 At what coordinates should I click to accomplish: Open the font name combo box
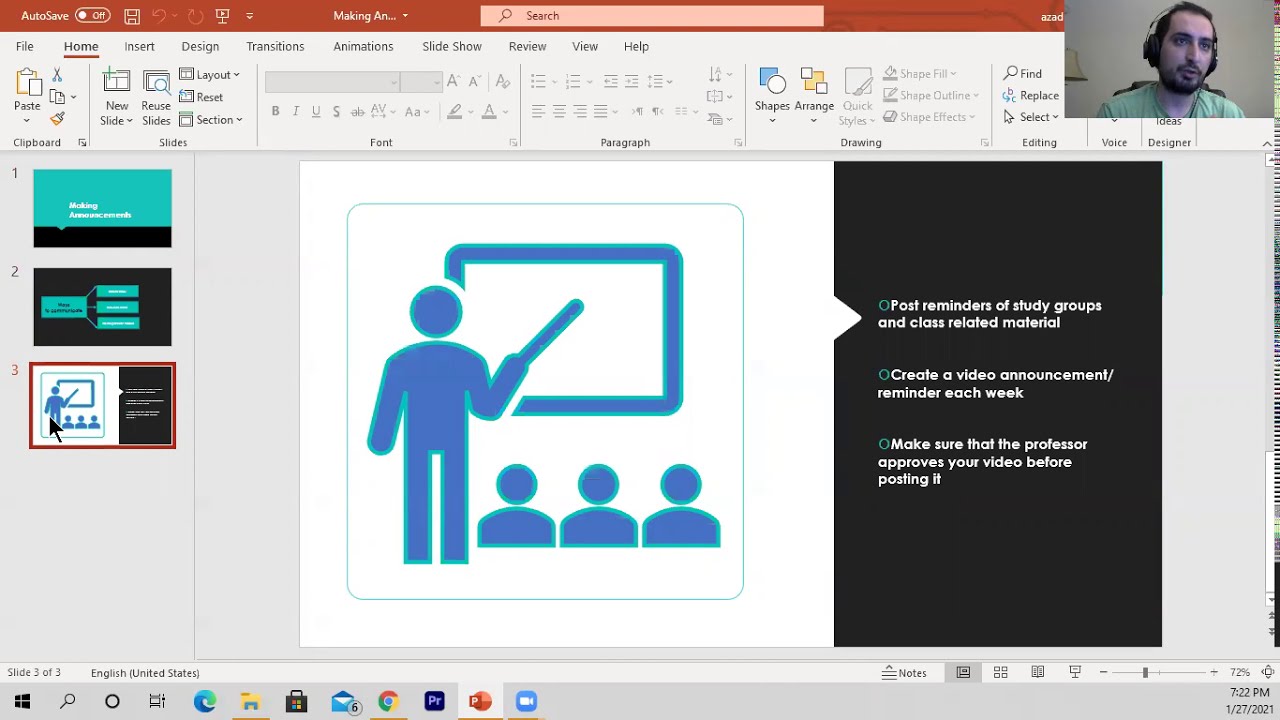[332, 81]
